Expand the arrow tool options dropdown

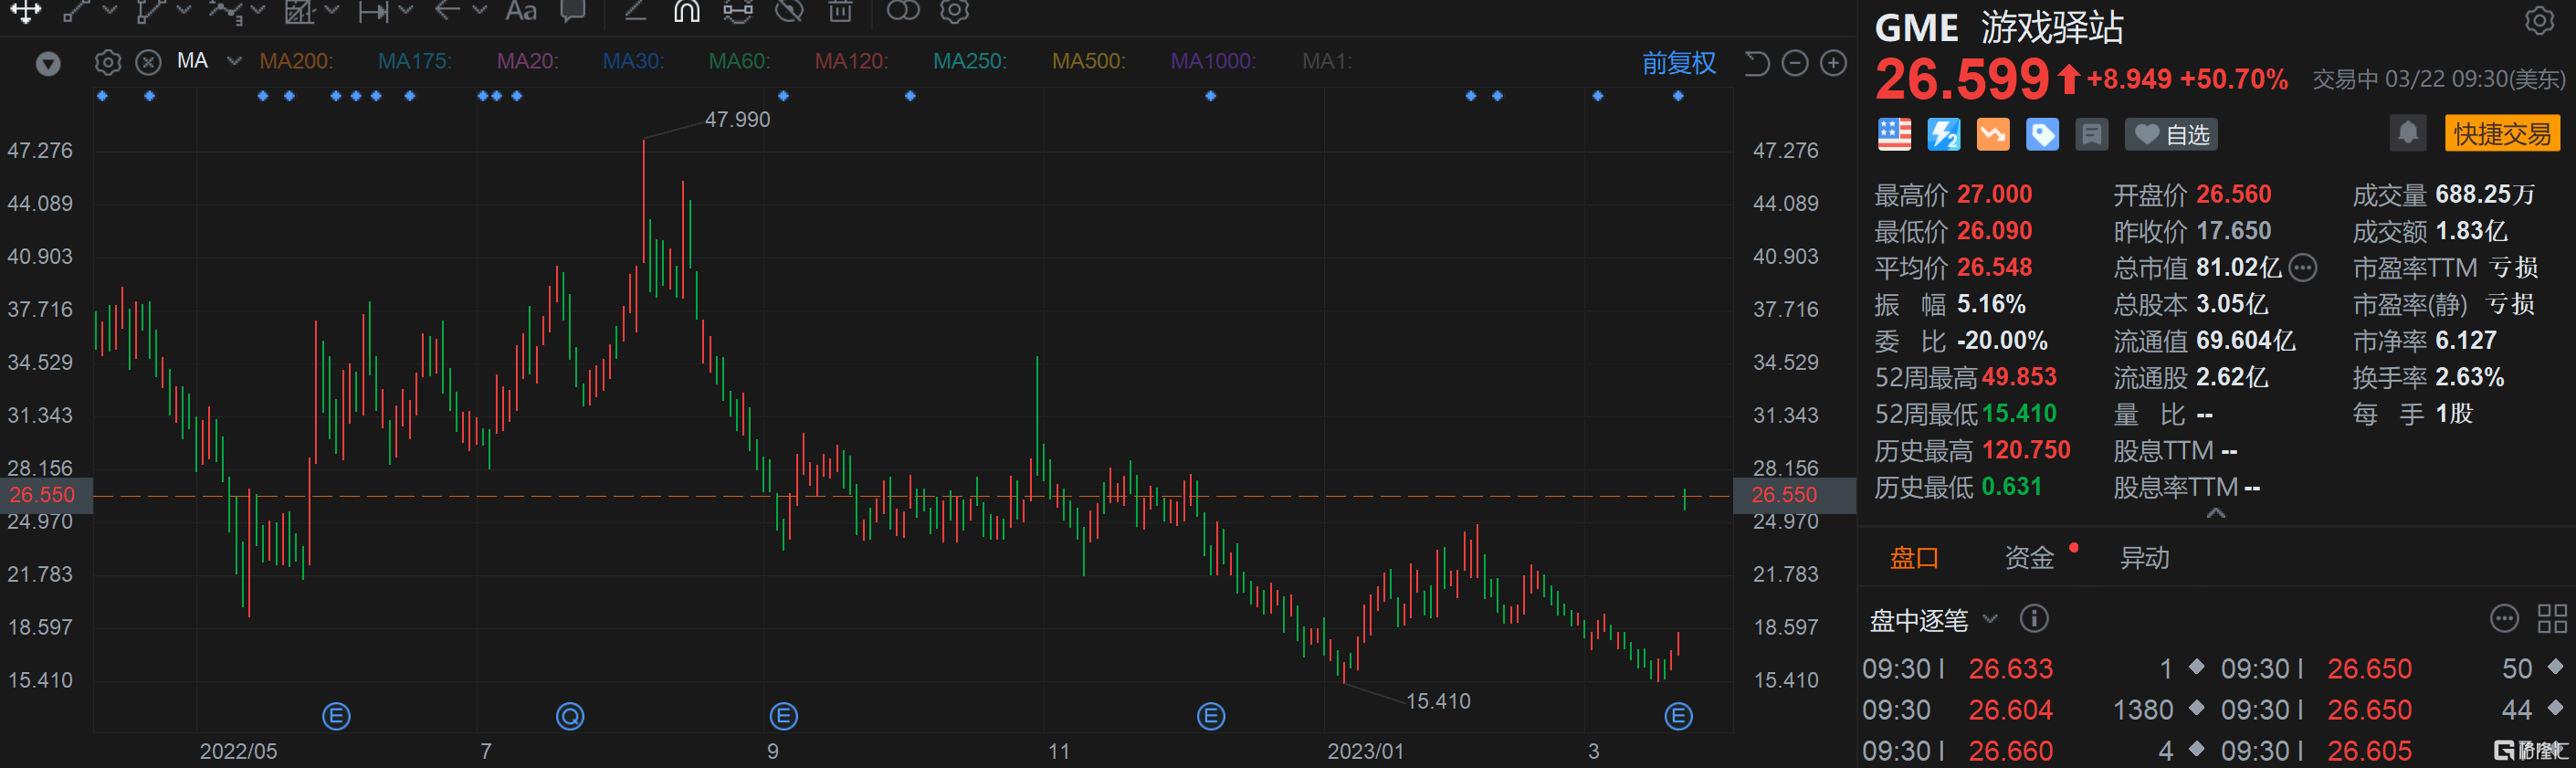coord(480,11)
